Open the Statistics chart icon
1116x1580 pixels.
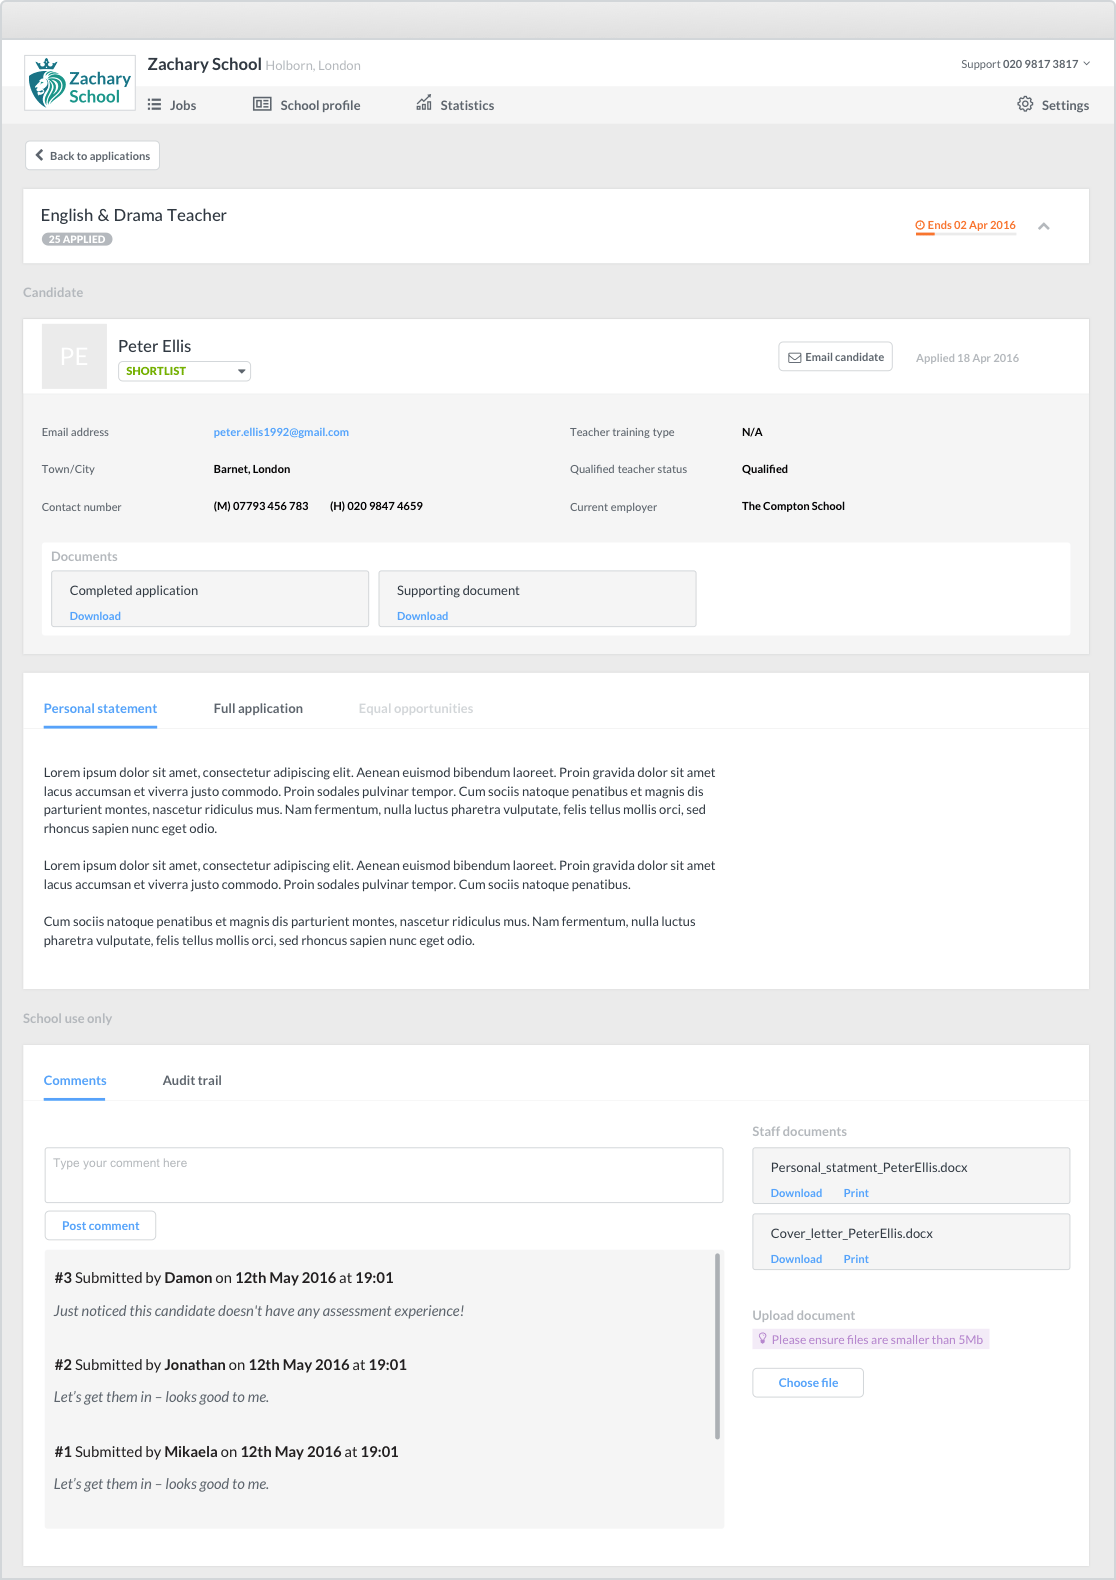coord(424,103)
